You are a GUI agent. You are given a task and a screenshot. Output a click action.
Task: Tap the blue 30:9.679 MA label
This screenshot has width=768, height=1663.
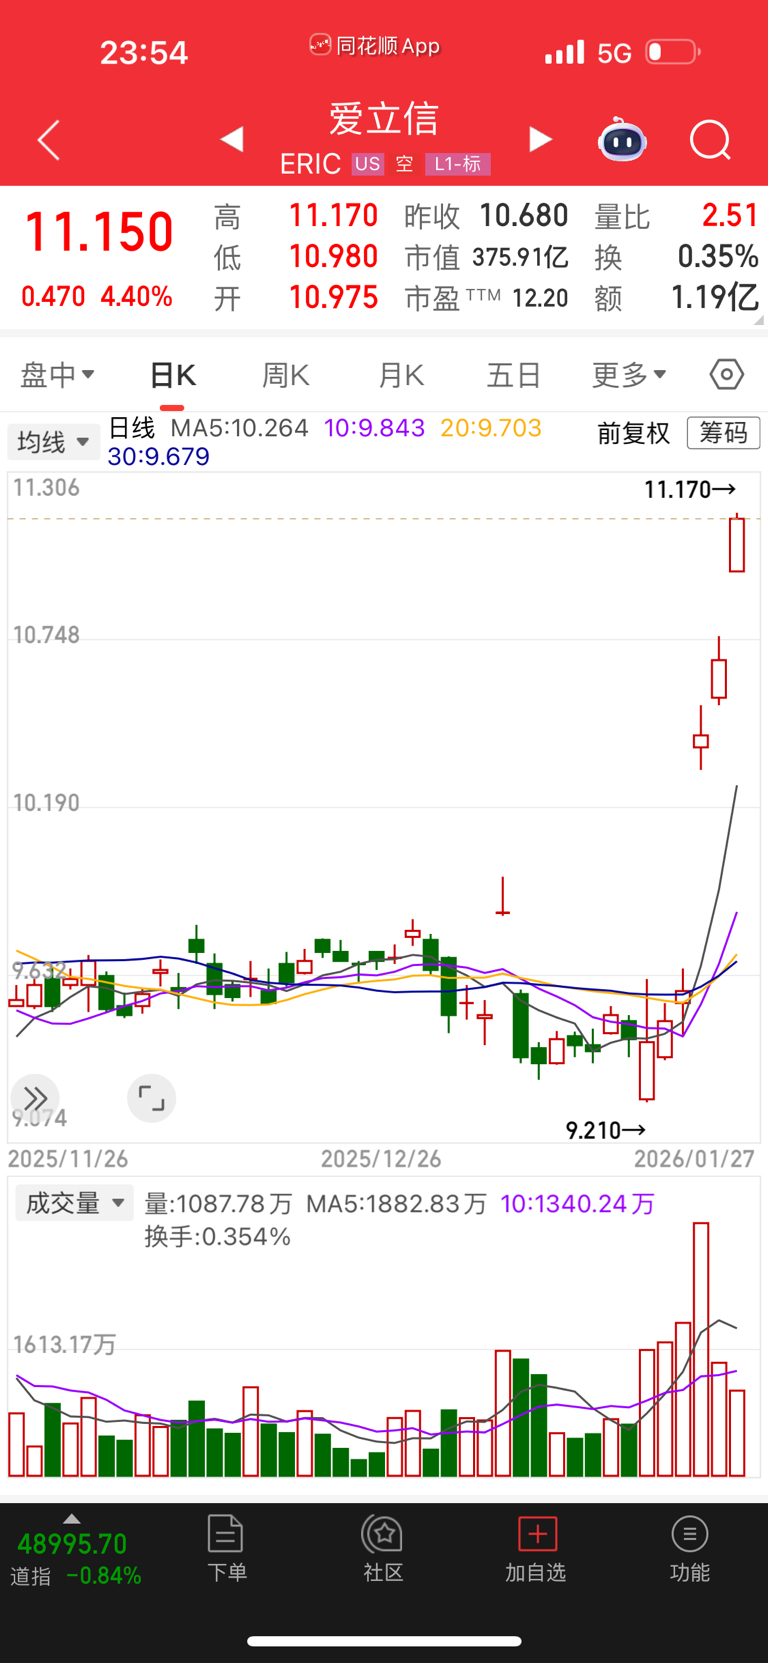(x=159, y=457)
